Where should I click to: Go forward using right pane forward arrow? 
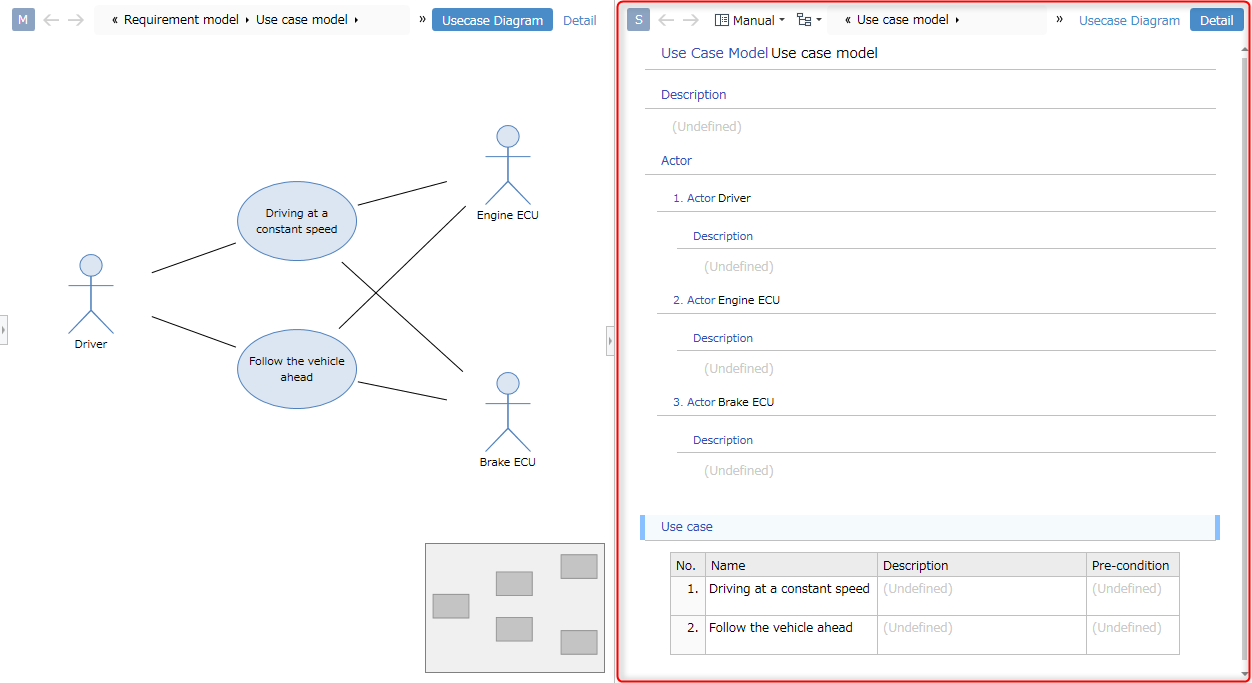(691, 20)
